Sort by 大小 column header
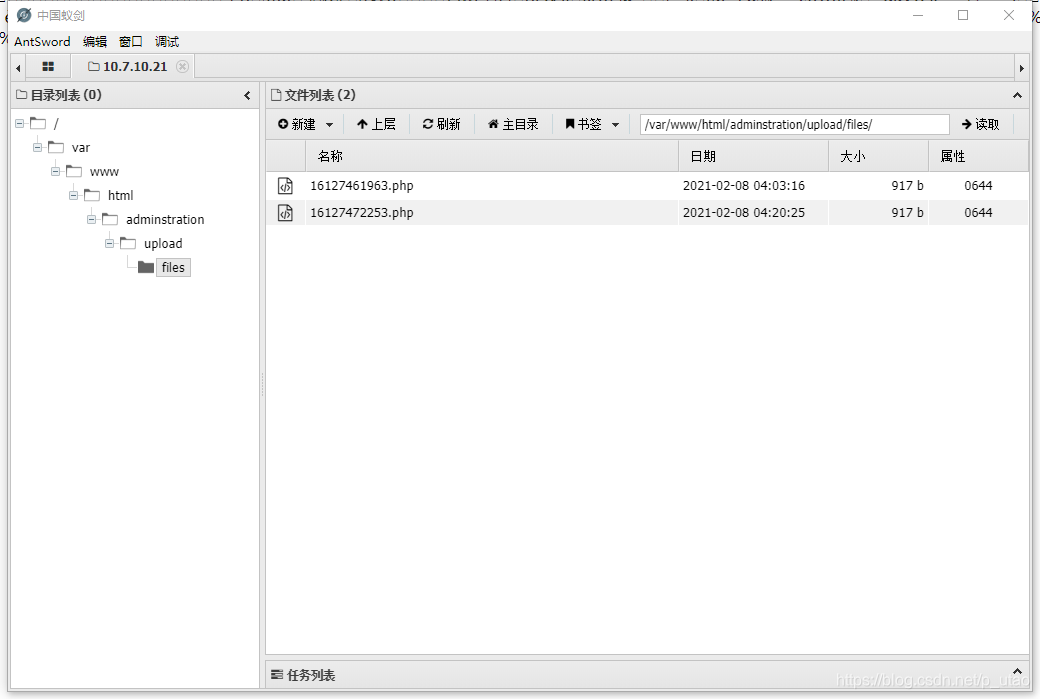 878,157
